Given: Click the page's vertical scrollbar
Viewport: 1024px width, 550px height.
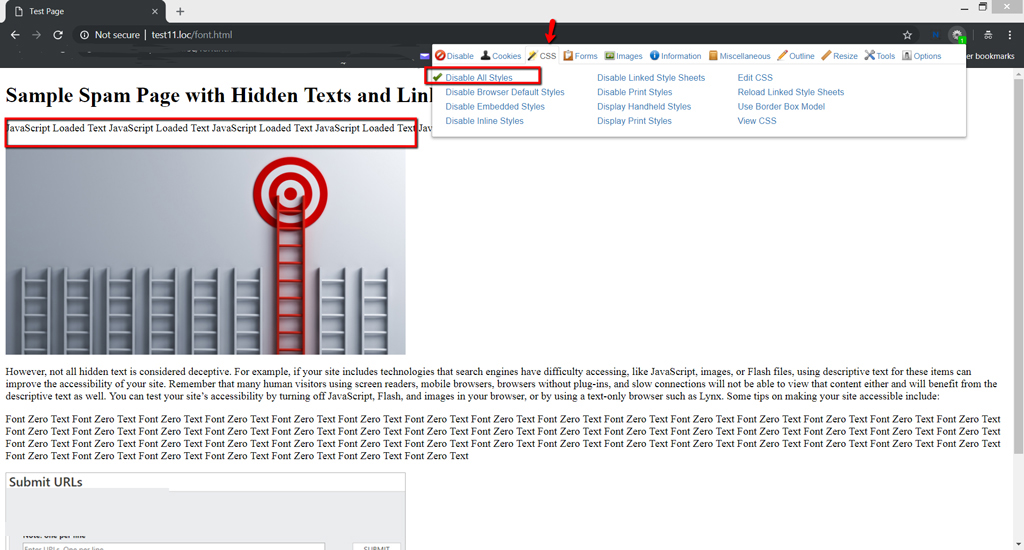Looking at the screenshot, I should click(x=1018, y=260).
